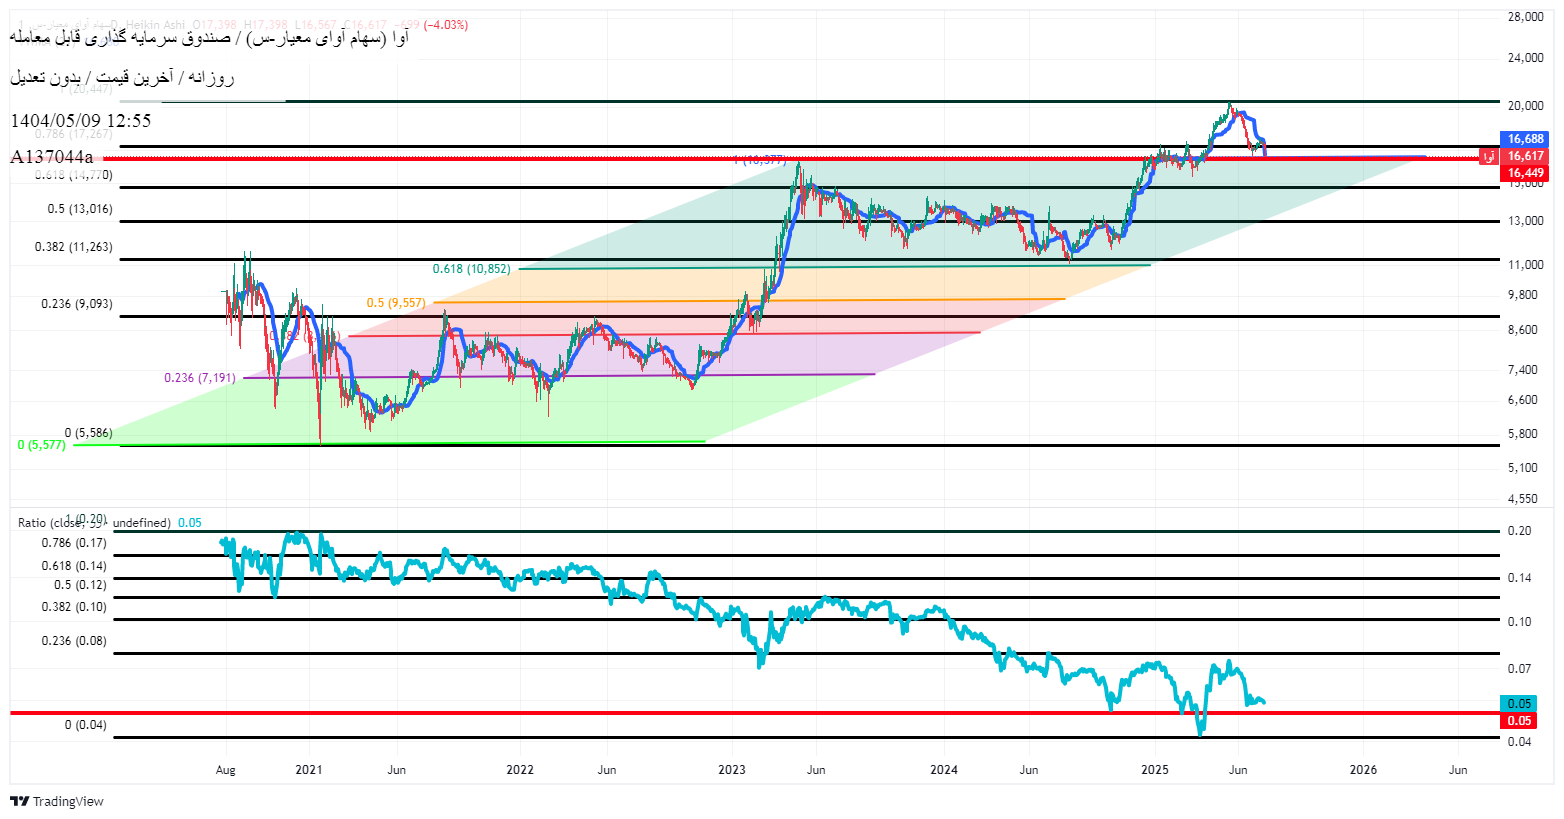This screenshot has width=1564, height=819.
Task: Click the 2024 label on time axis
Action: coord(944,770)
